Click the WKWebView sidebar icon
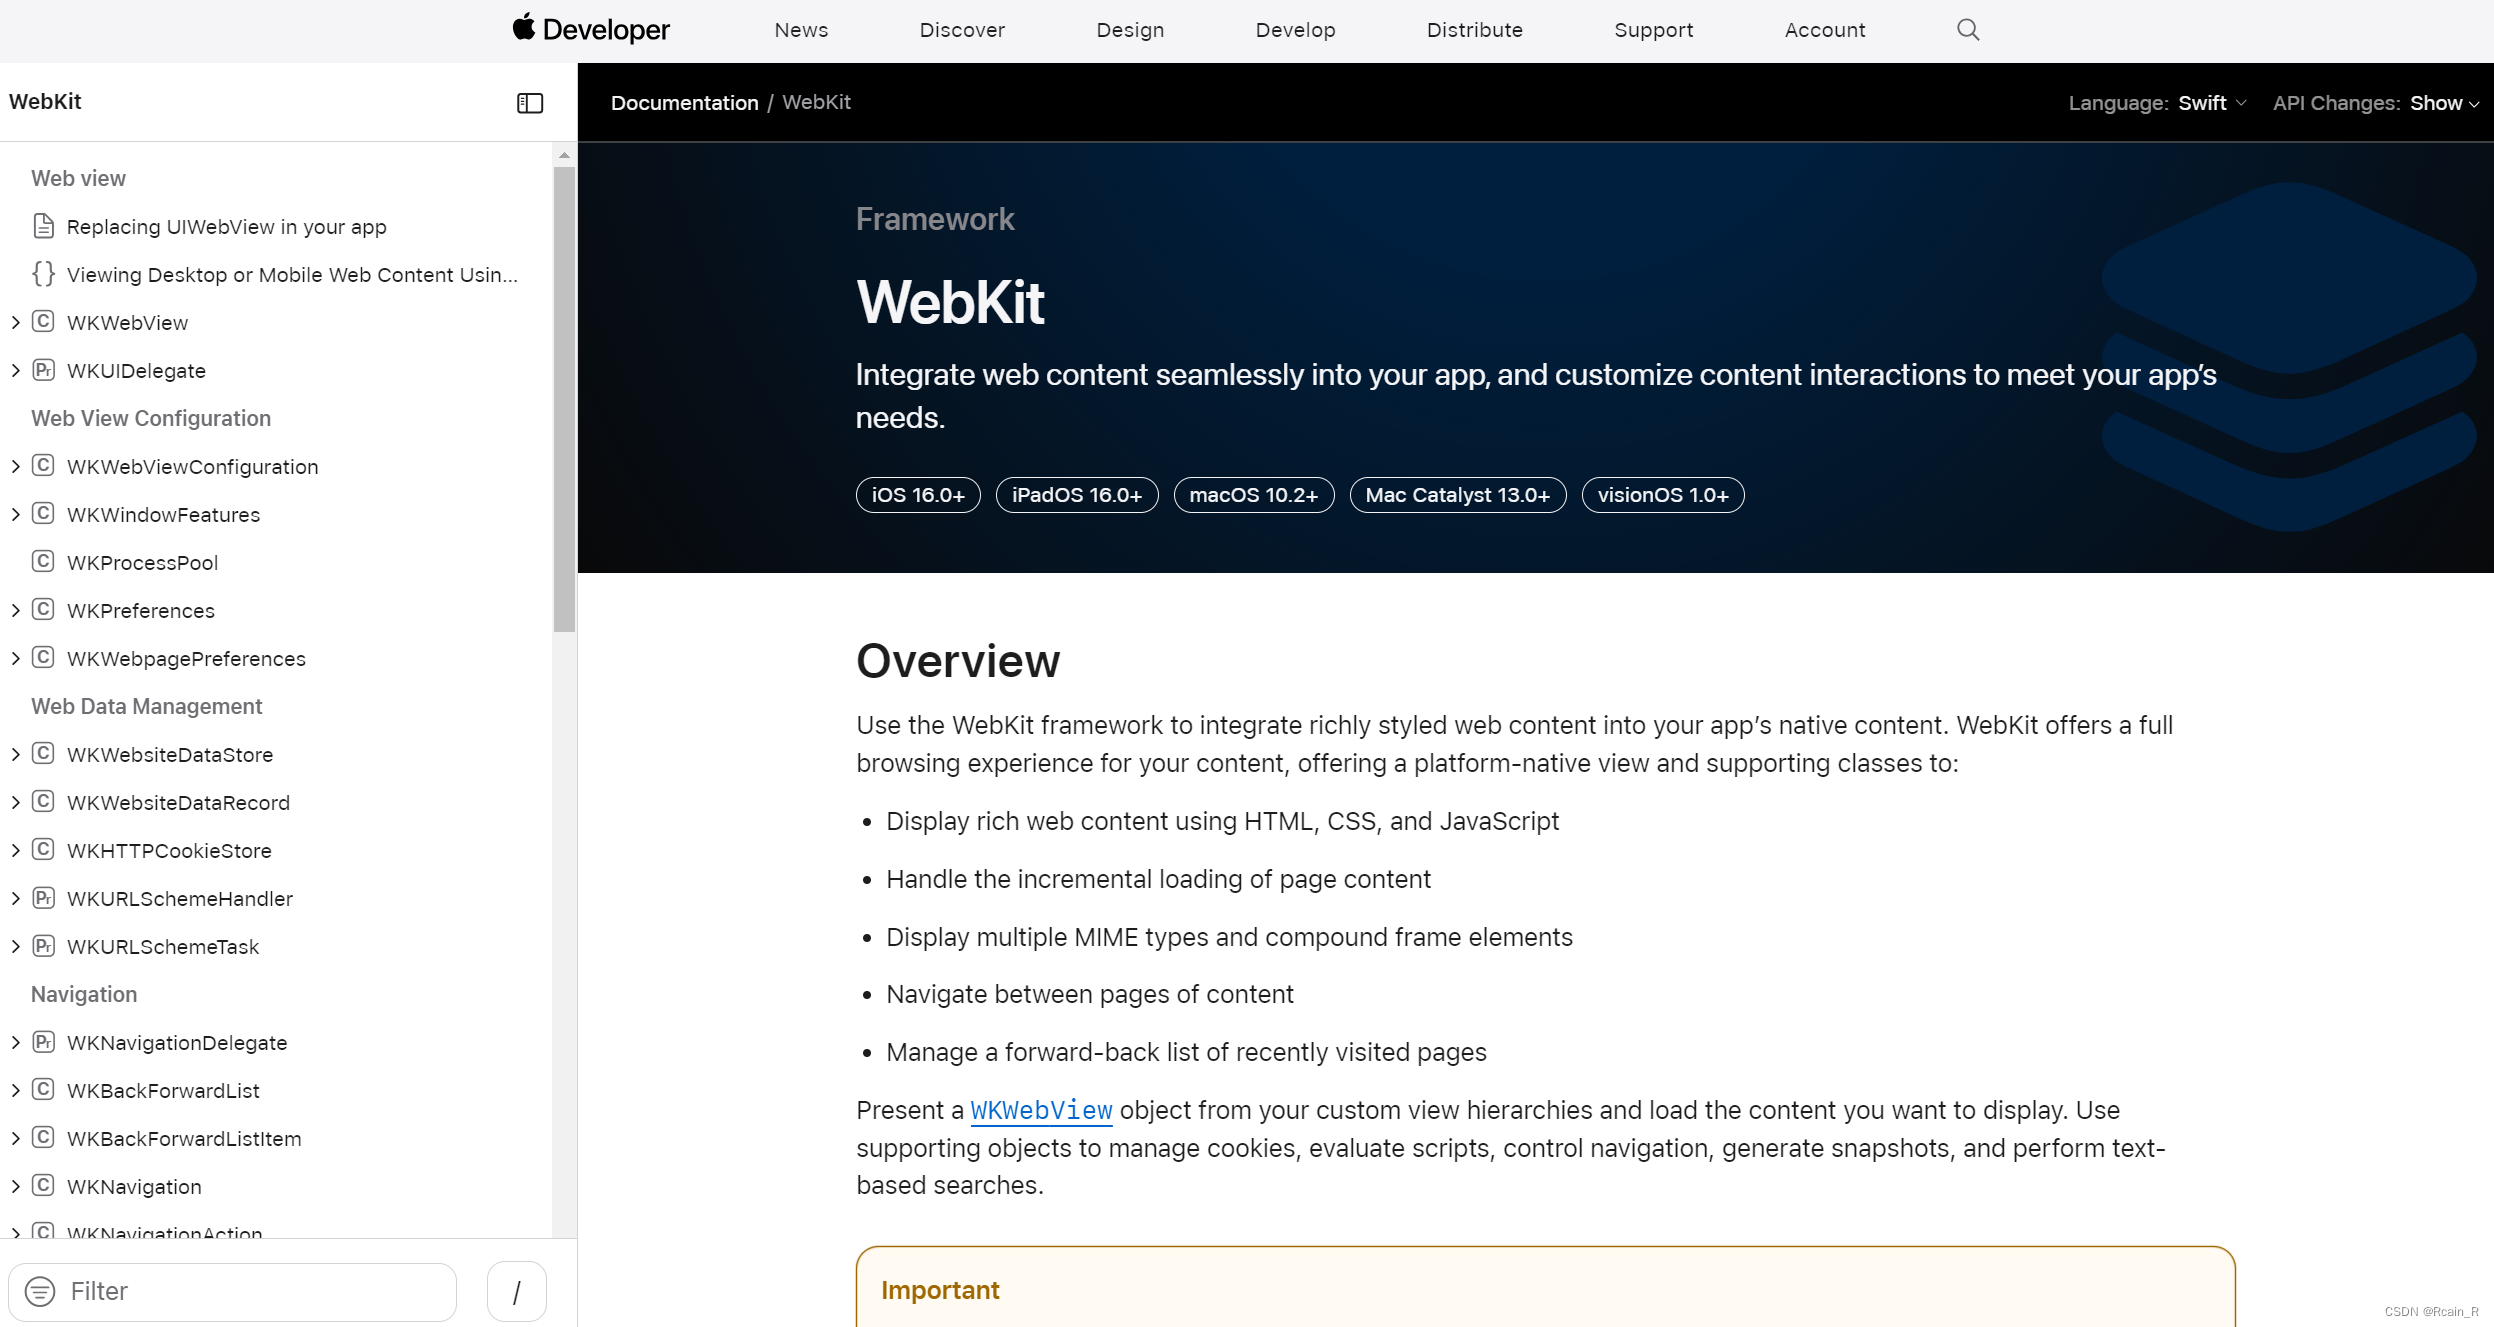Image resolution: width=2494 pixels, height=1327 pixels. click(45, 321)
